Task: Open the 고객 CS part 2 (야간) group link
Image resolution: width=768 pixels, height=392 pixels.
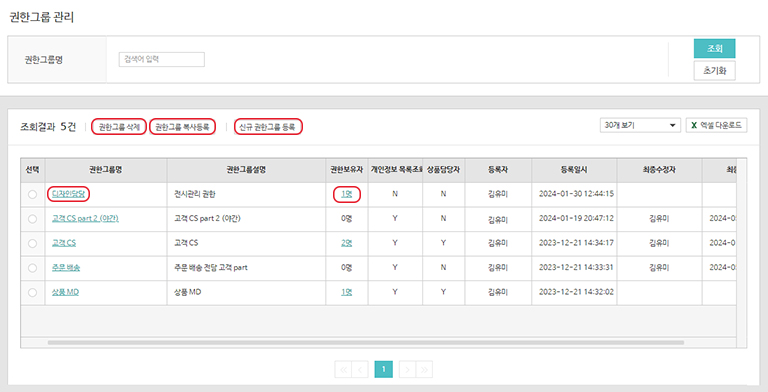Action: pyautogui.click(x=85, y=219)
